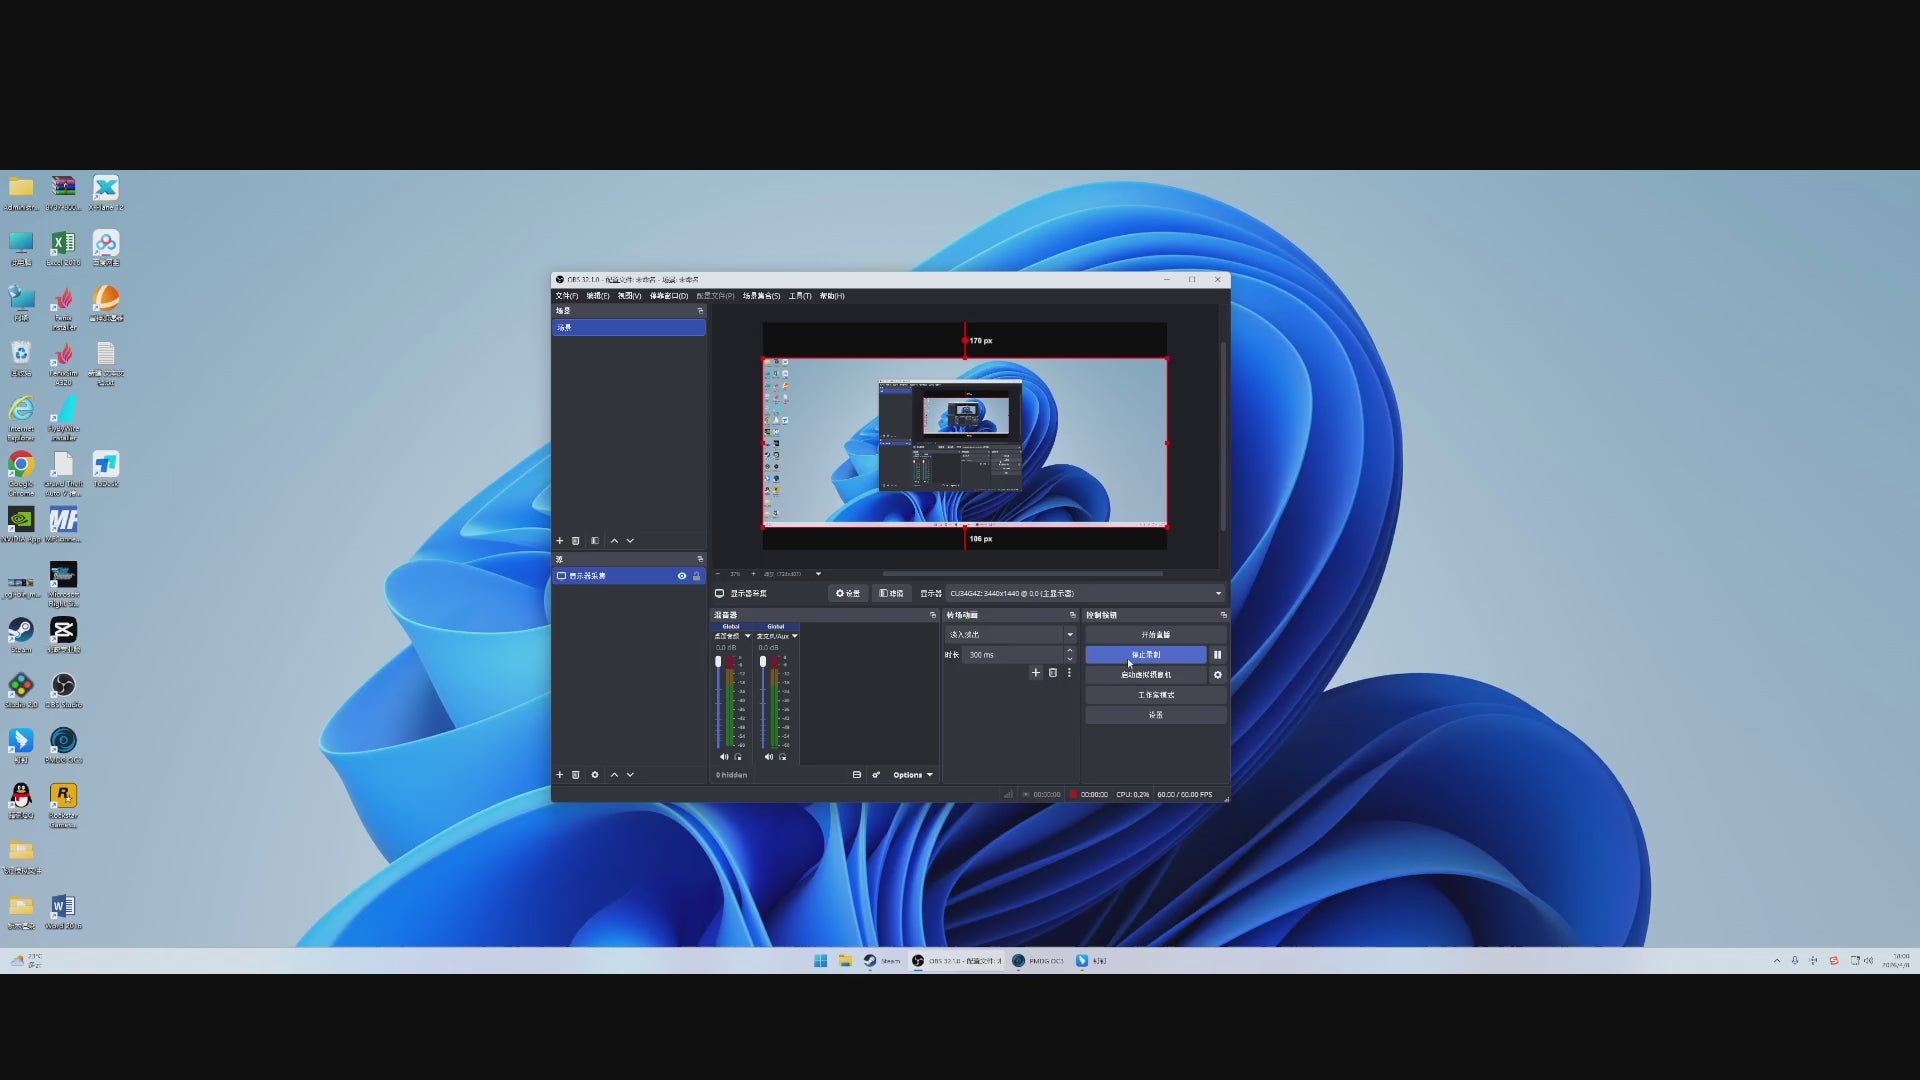The image size is (1920, 1080).
Task: Mute the 桌面音频 mixer channel
Action: coord(724,757)
